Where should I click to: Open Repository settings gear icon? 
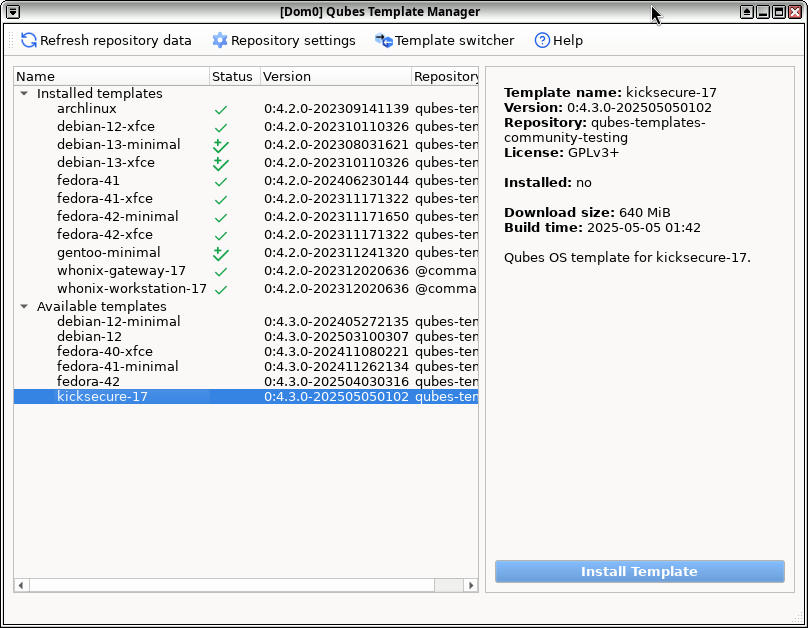point(220,40)
